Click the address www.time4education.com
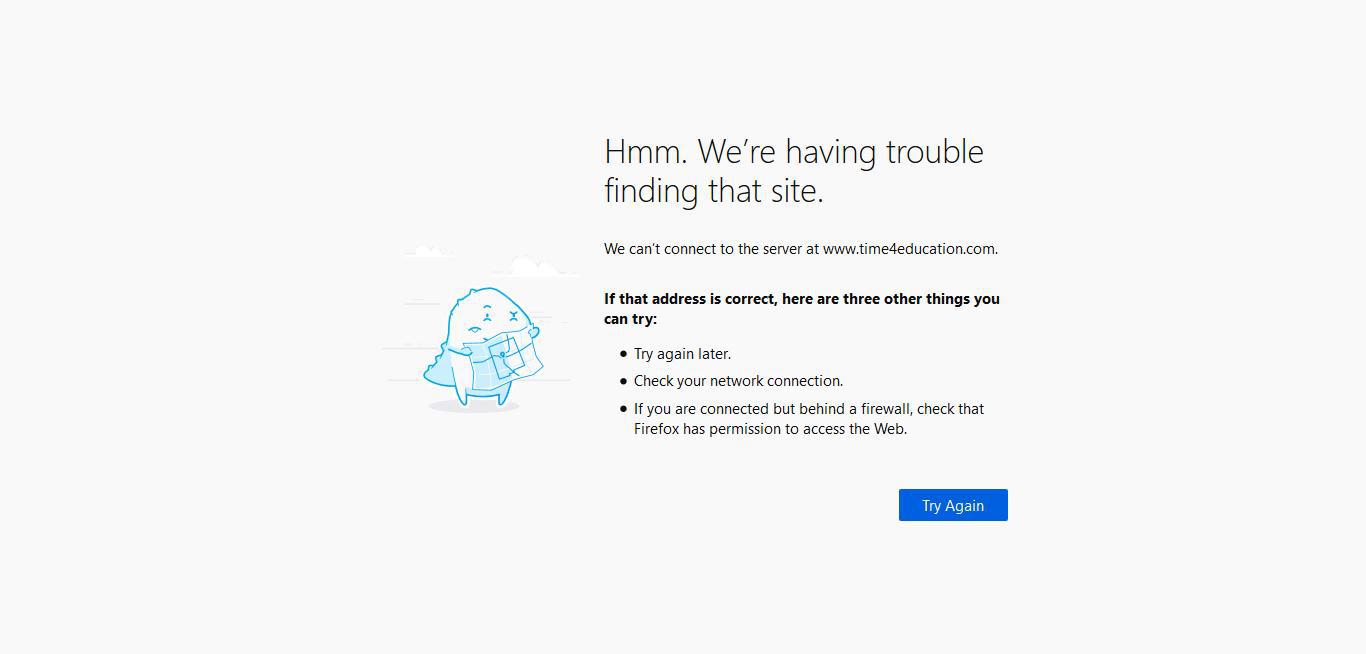1366x654 pixels. click(909, 249)
